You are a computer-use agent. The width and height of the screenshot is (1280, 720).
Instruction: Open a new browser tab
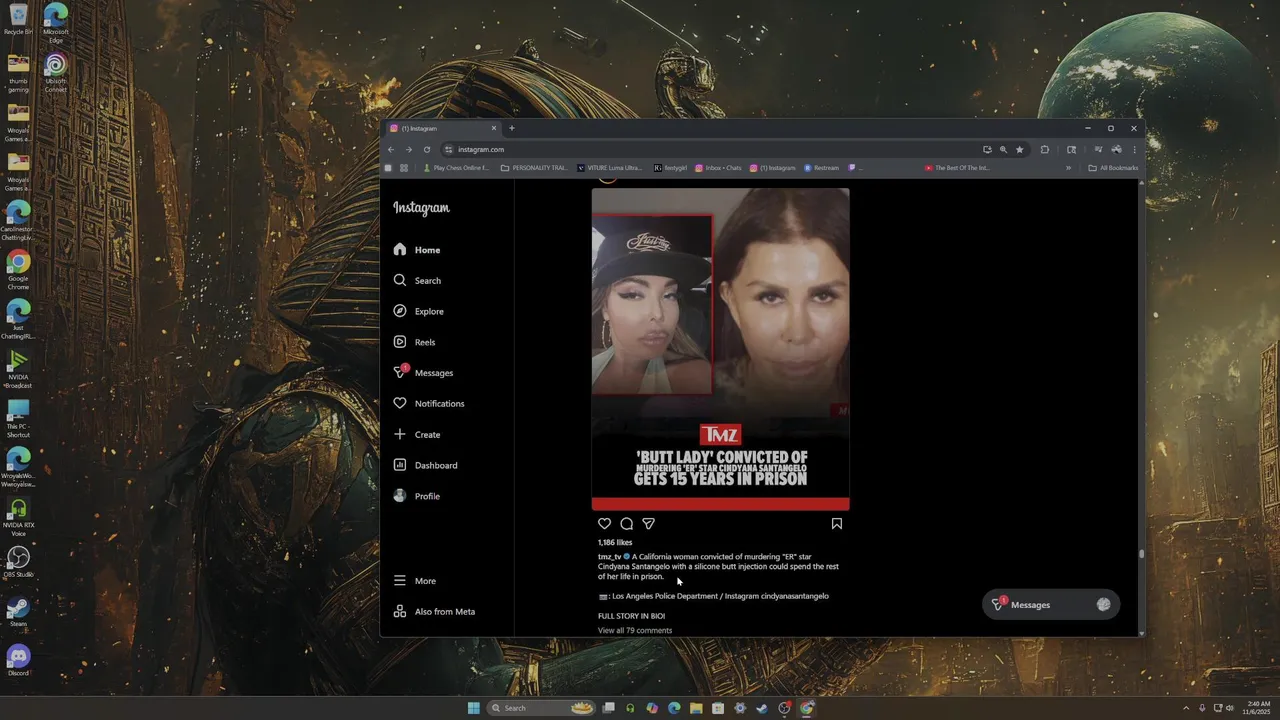click(511, 128)
